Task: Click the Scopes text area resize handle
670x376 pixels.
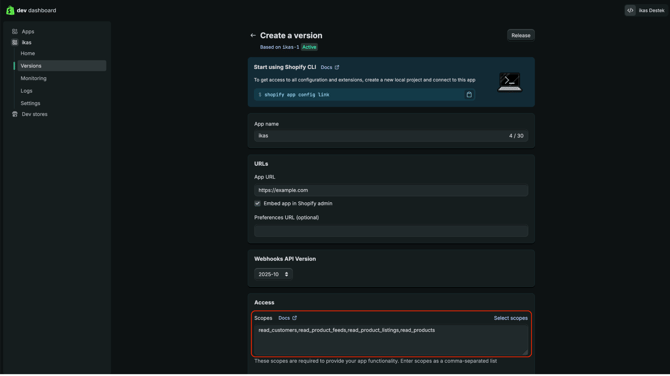Action: (x=525, y=352)
